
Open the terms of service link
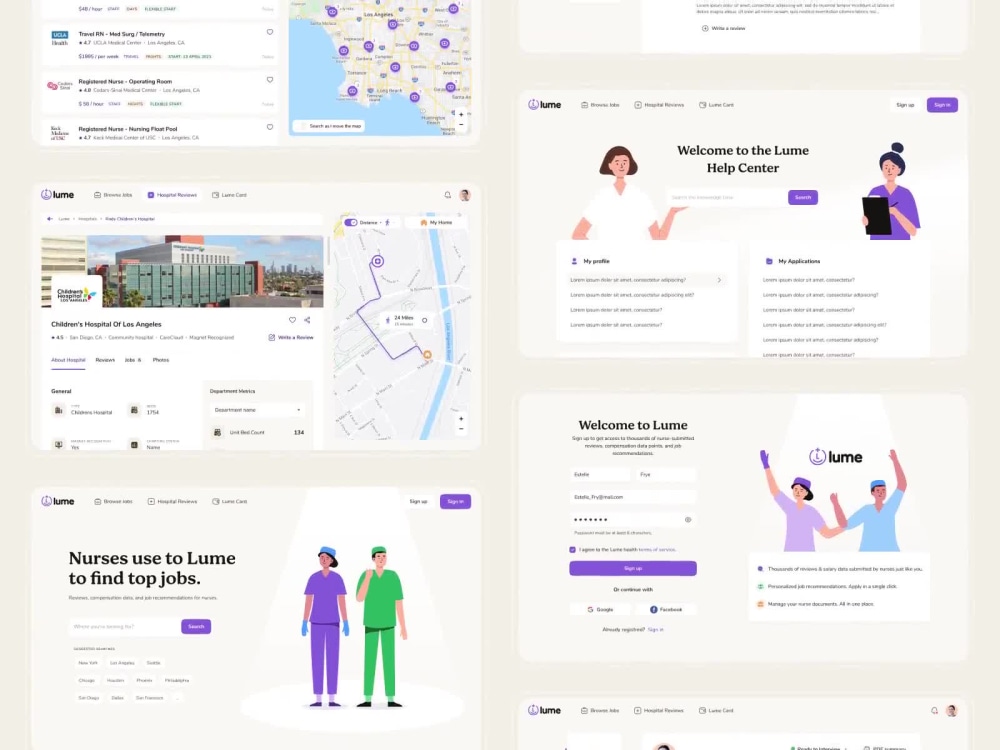657,550
